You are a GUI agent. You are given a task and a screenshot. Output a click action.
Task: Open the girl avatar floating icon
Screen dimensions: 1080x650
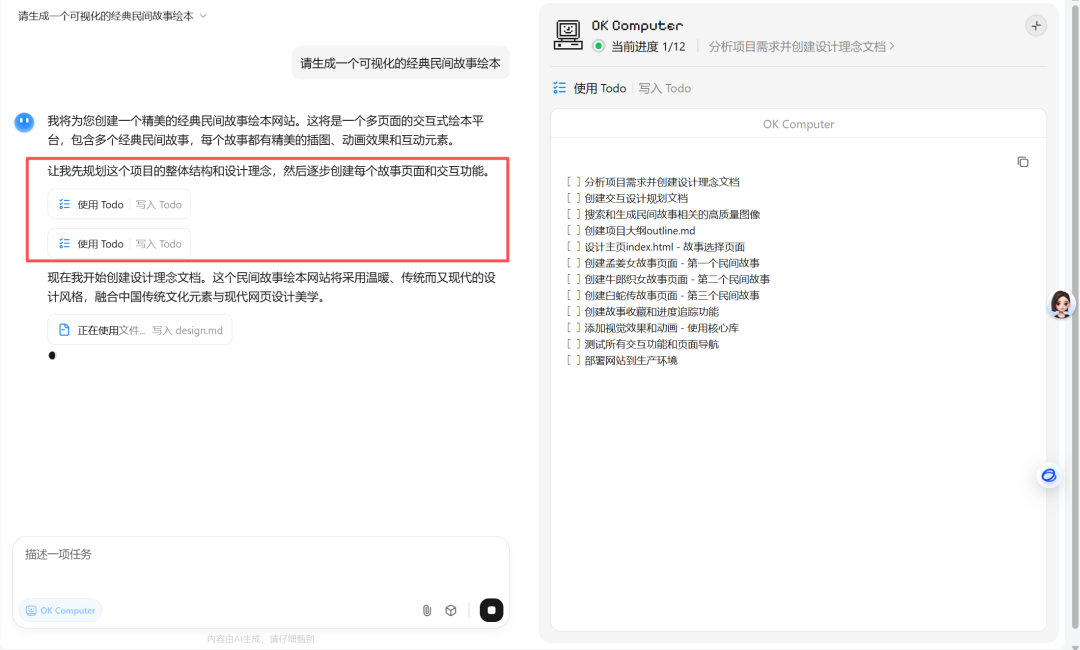[1062, 304]
